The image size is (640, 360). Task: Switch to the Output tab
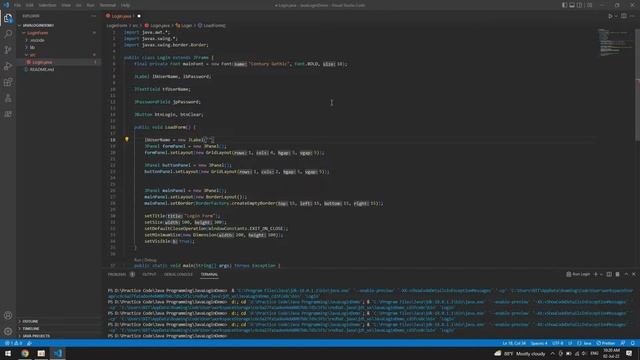click(149, 274)
